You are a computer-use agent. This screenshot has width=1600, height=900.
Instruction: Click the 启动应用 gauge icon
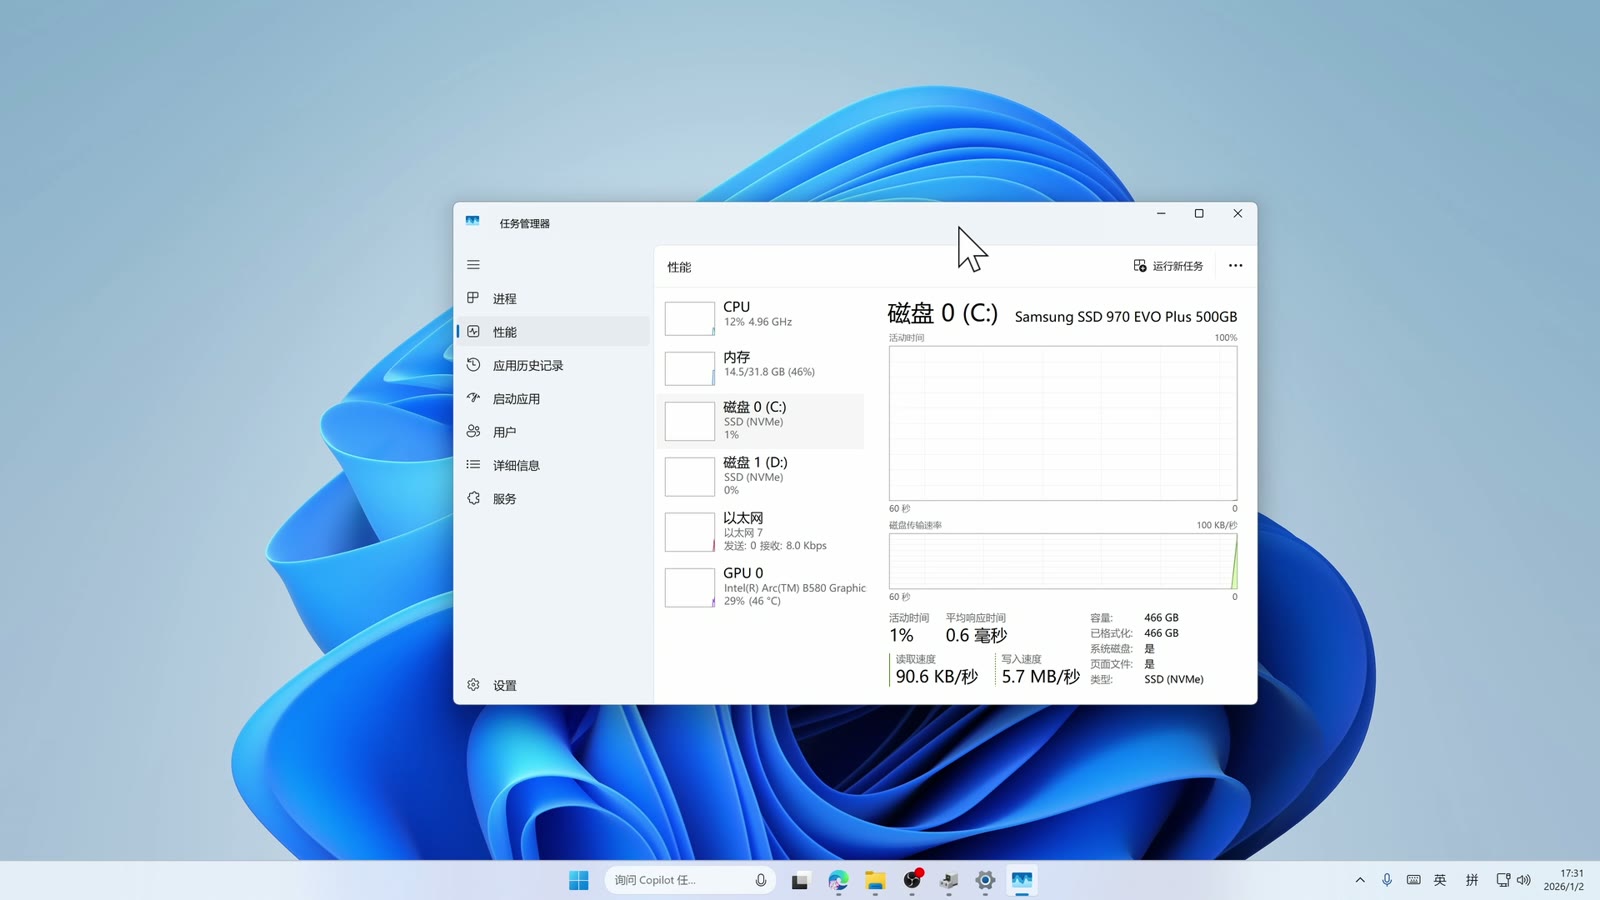(x=473, y=398)
